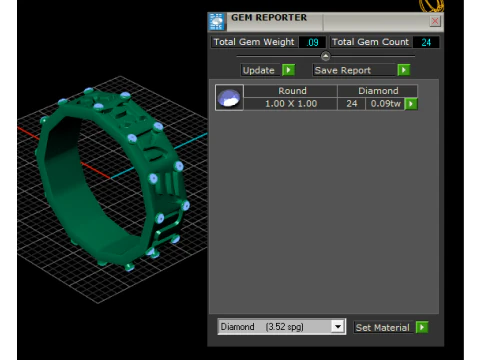
Task: Select the 1.00 X 1.00 size cell
Action: click(291, 104)
